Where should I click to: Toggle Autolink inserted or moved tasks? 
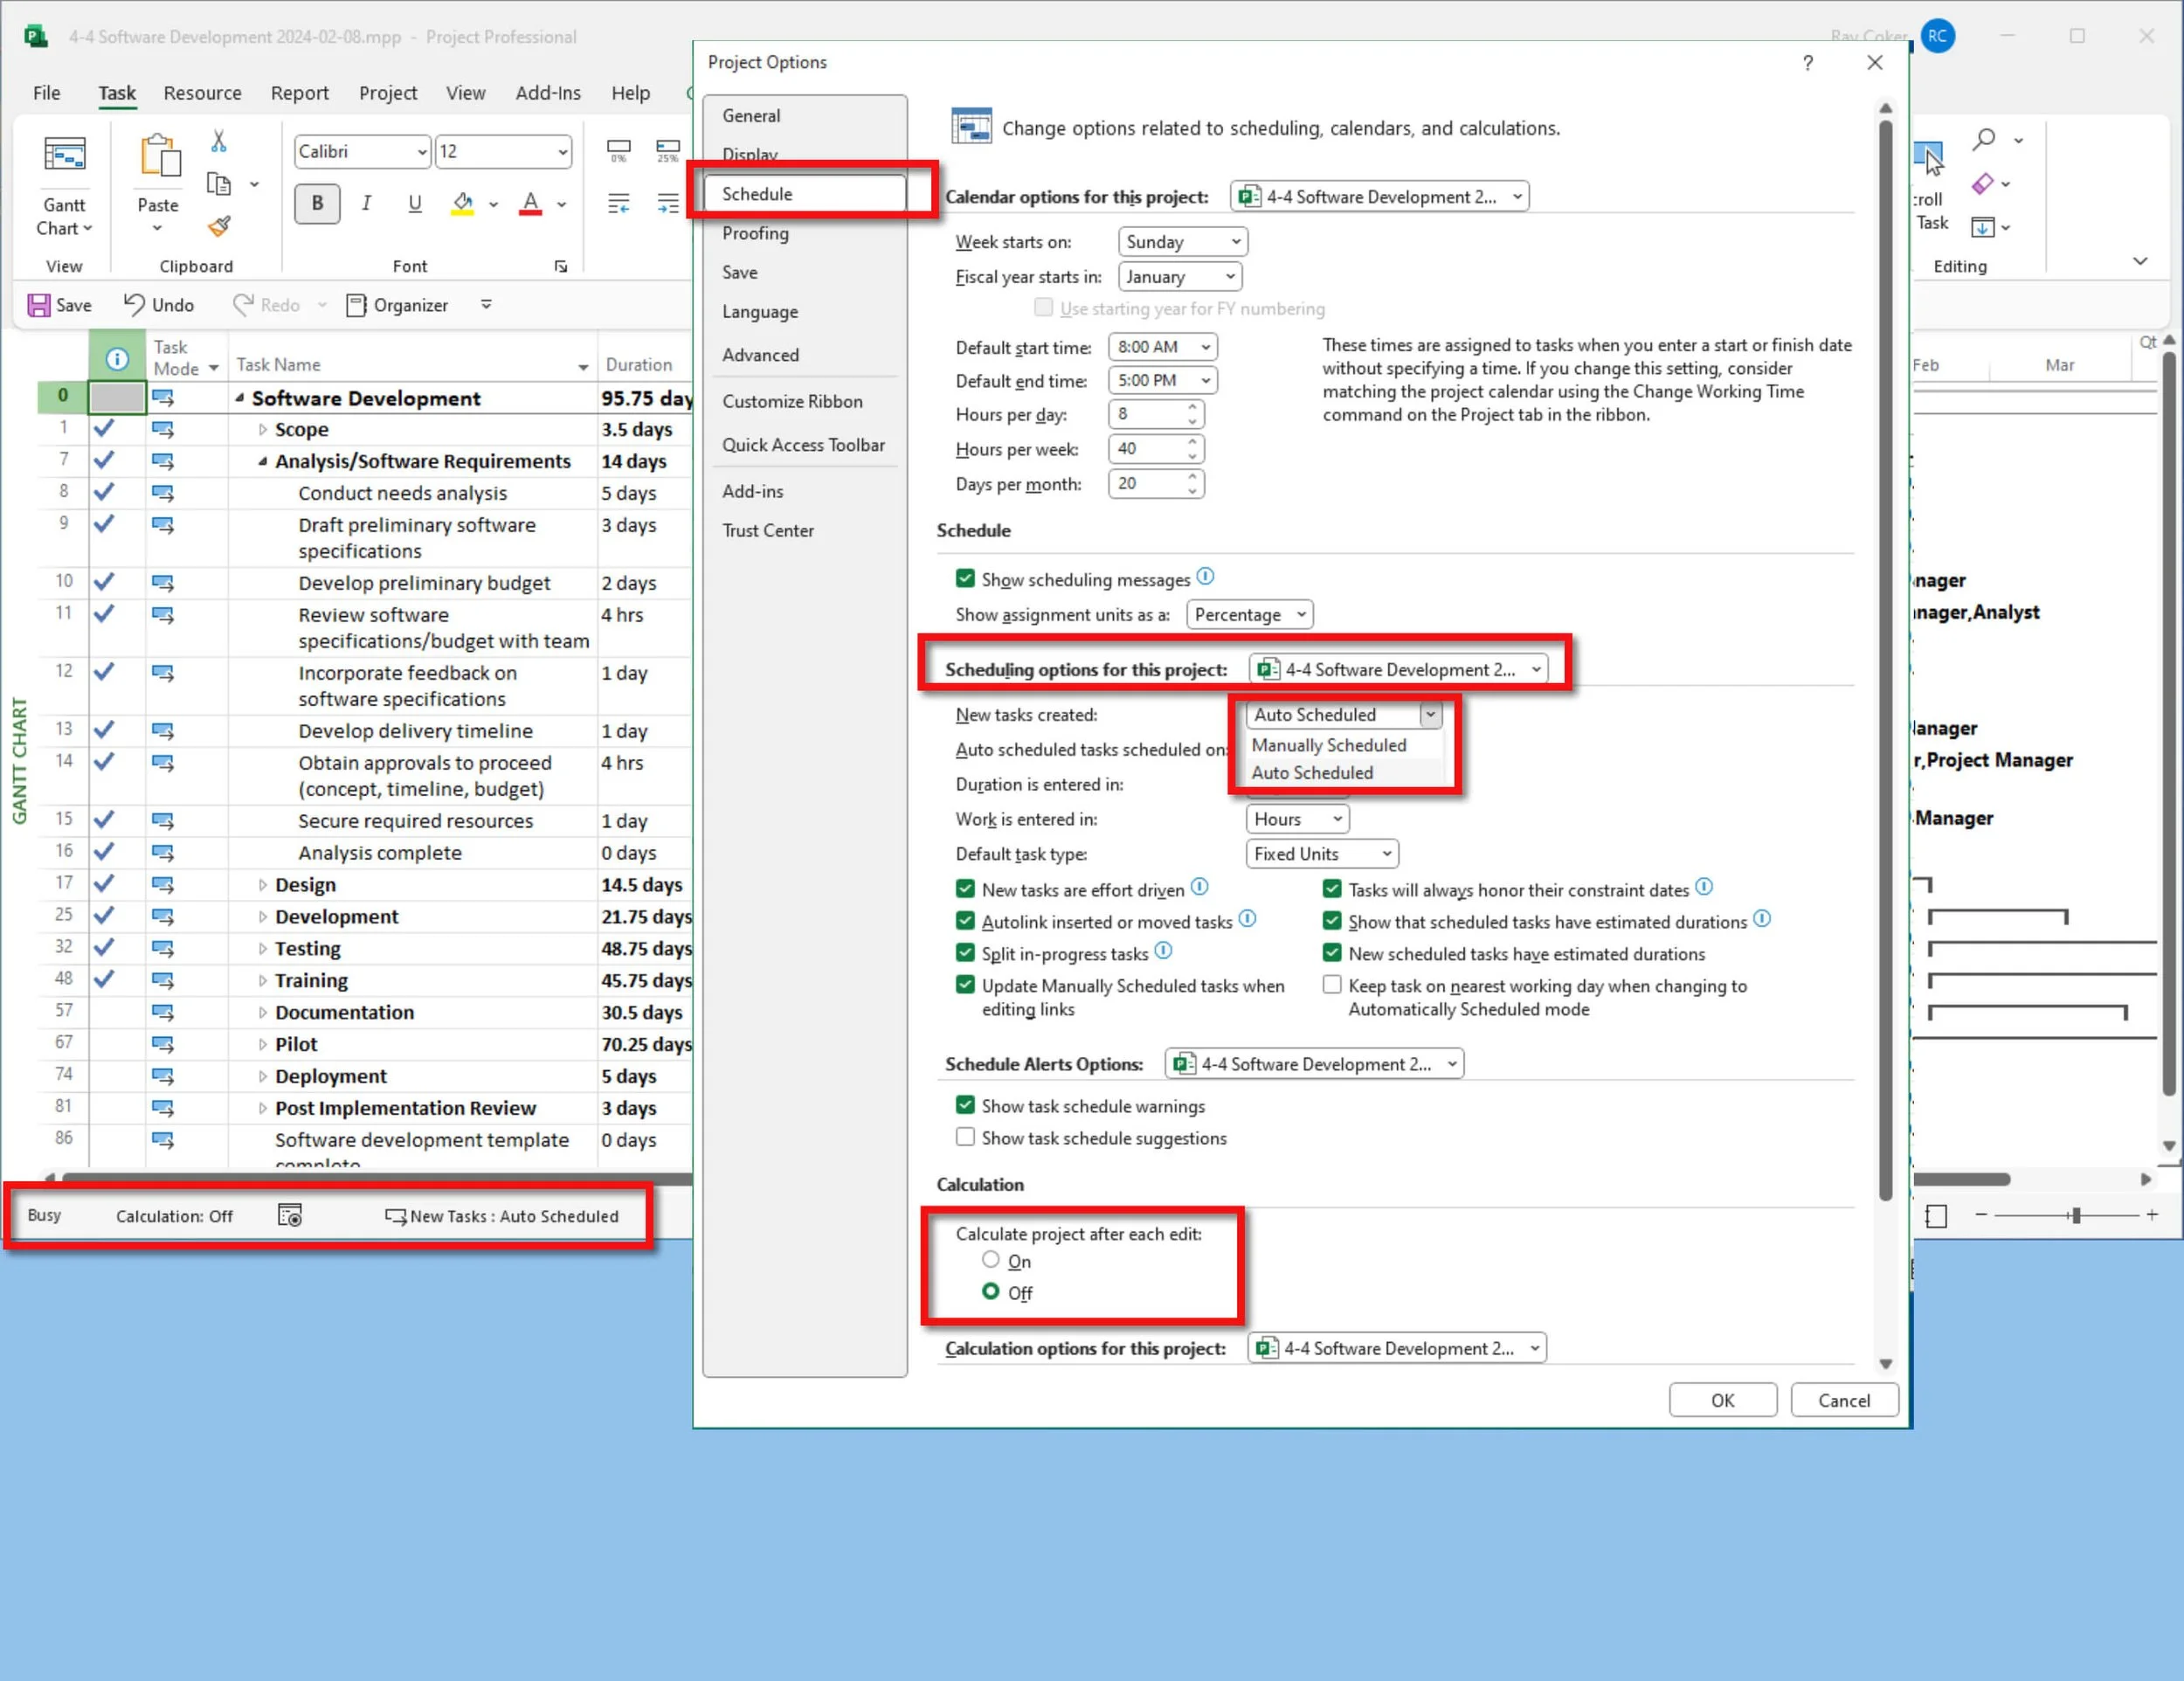point(965,920)
